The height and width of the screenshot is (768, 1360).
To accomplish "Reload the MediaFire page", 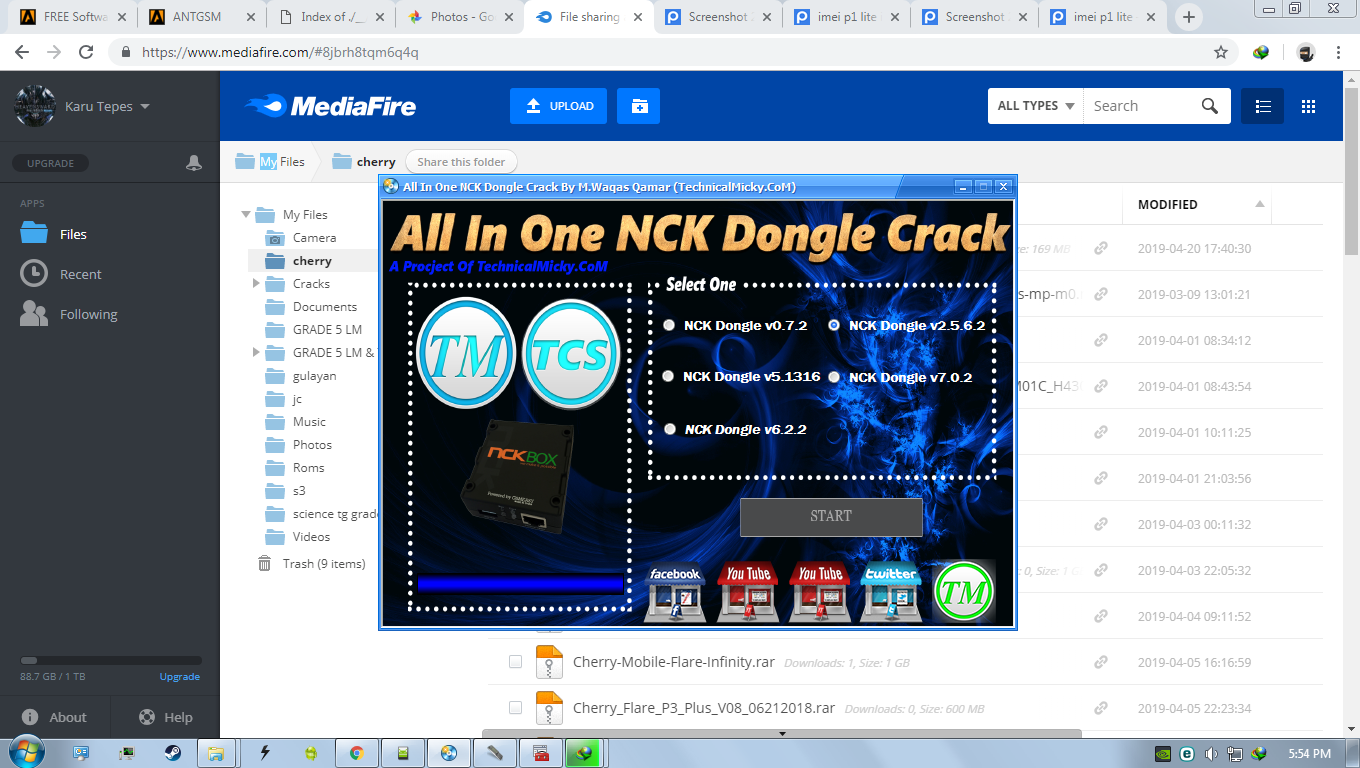I will (86, 52).
